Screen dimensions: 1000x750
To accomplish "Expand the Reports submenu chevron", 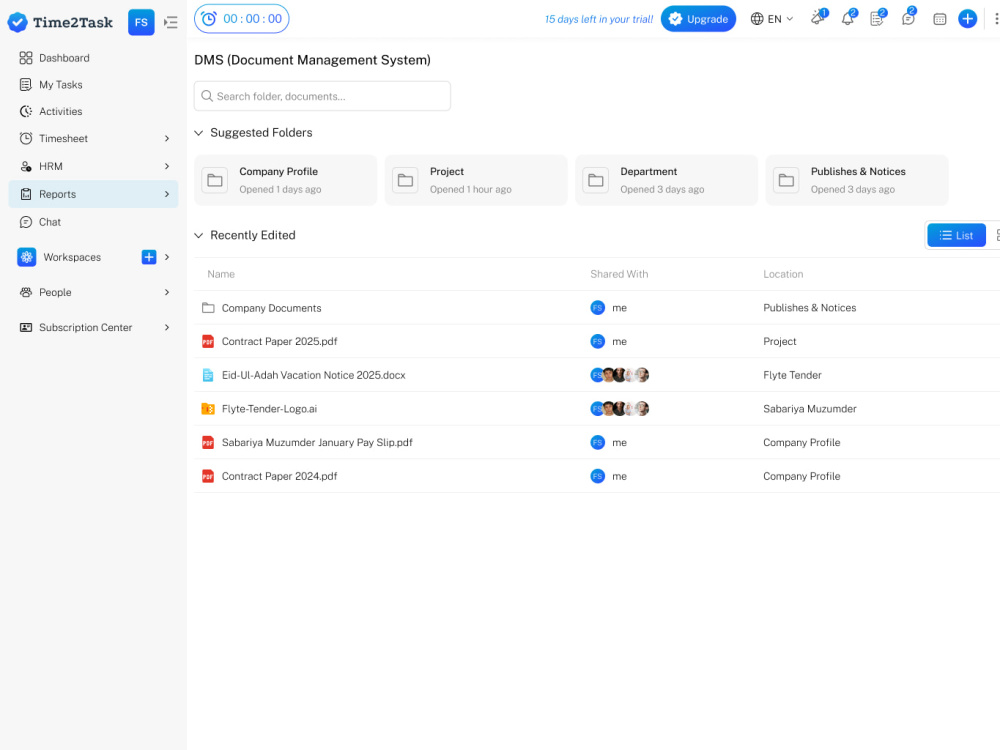I will coord(167,194).
